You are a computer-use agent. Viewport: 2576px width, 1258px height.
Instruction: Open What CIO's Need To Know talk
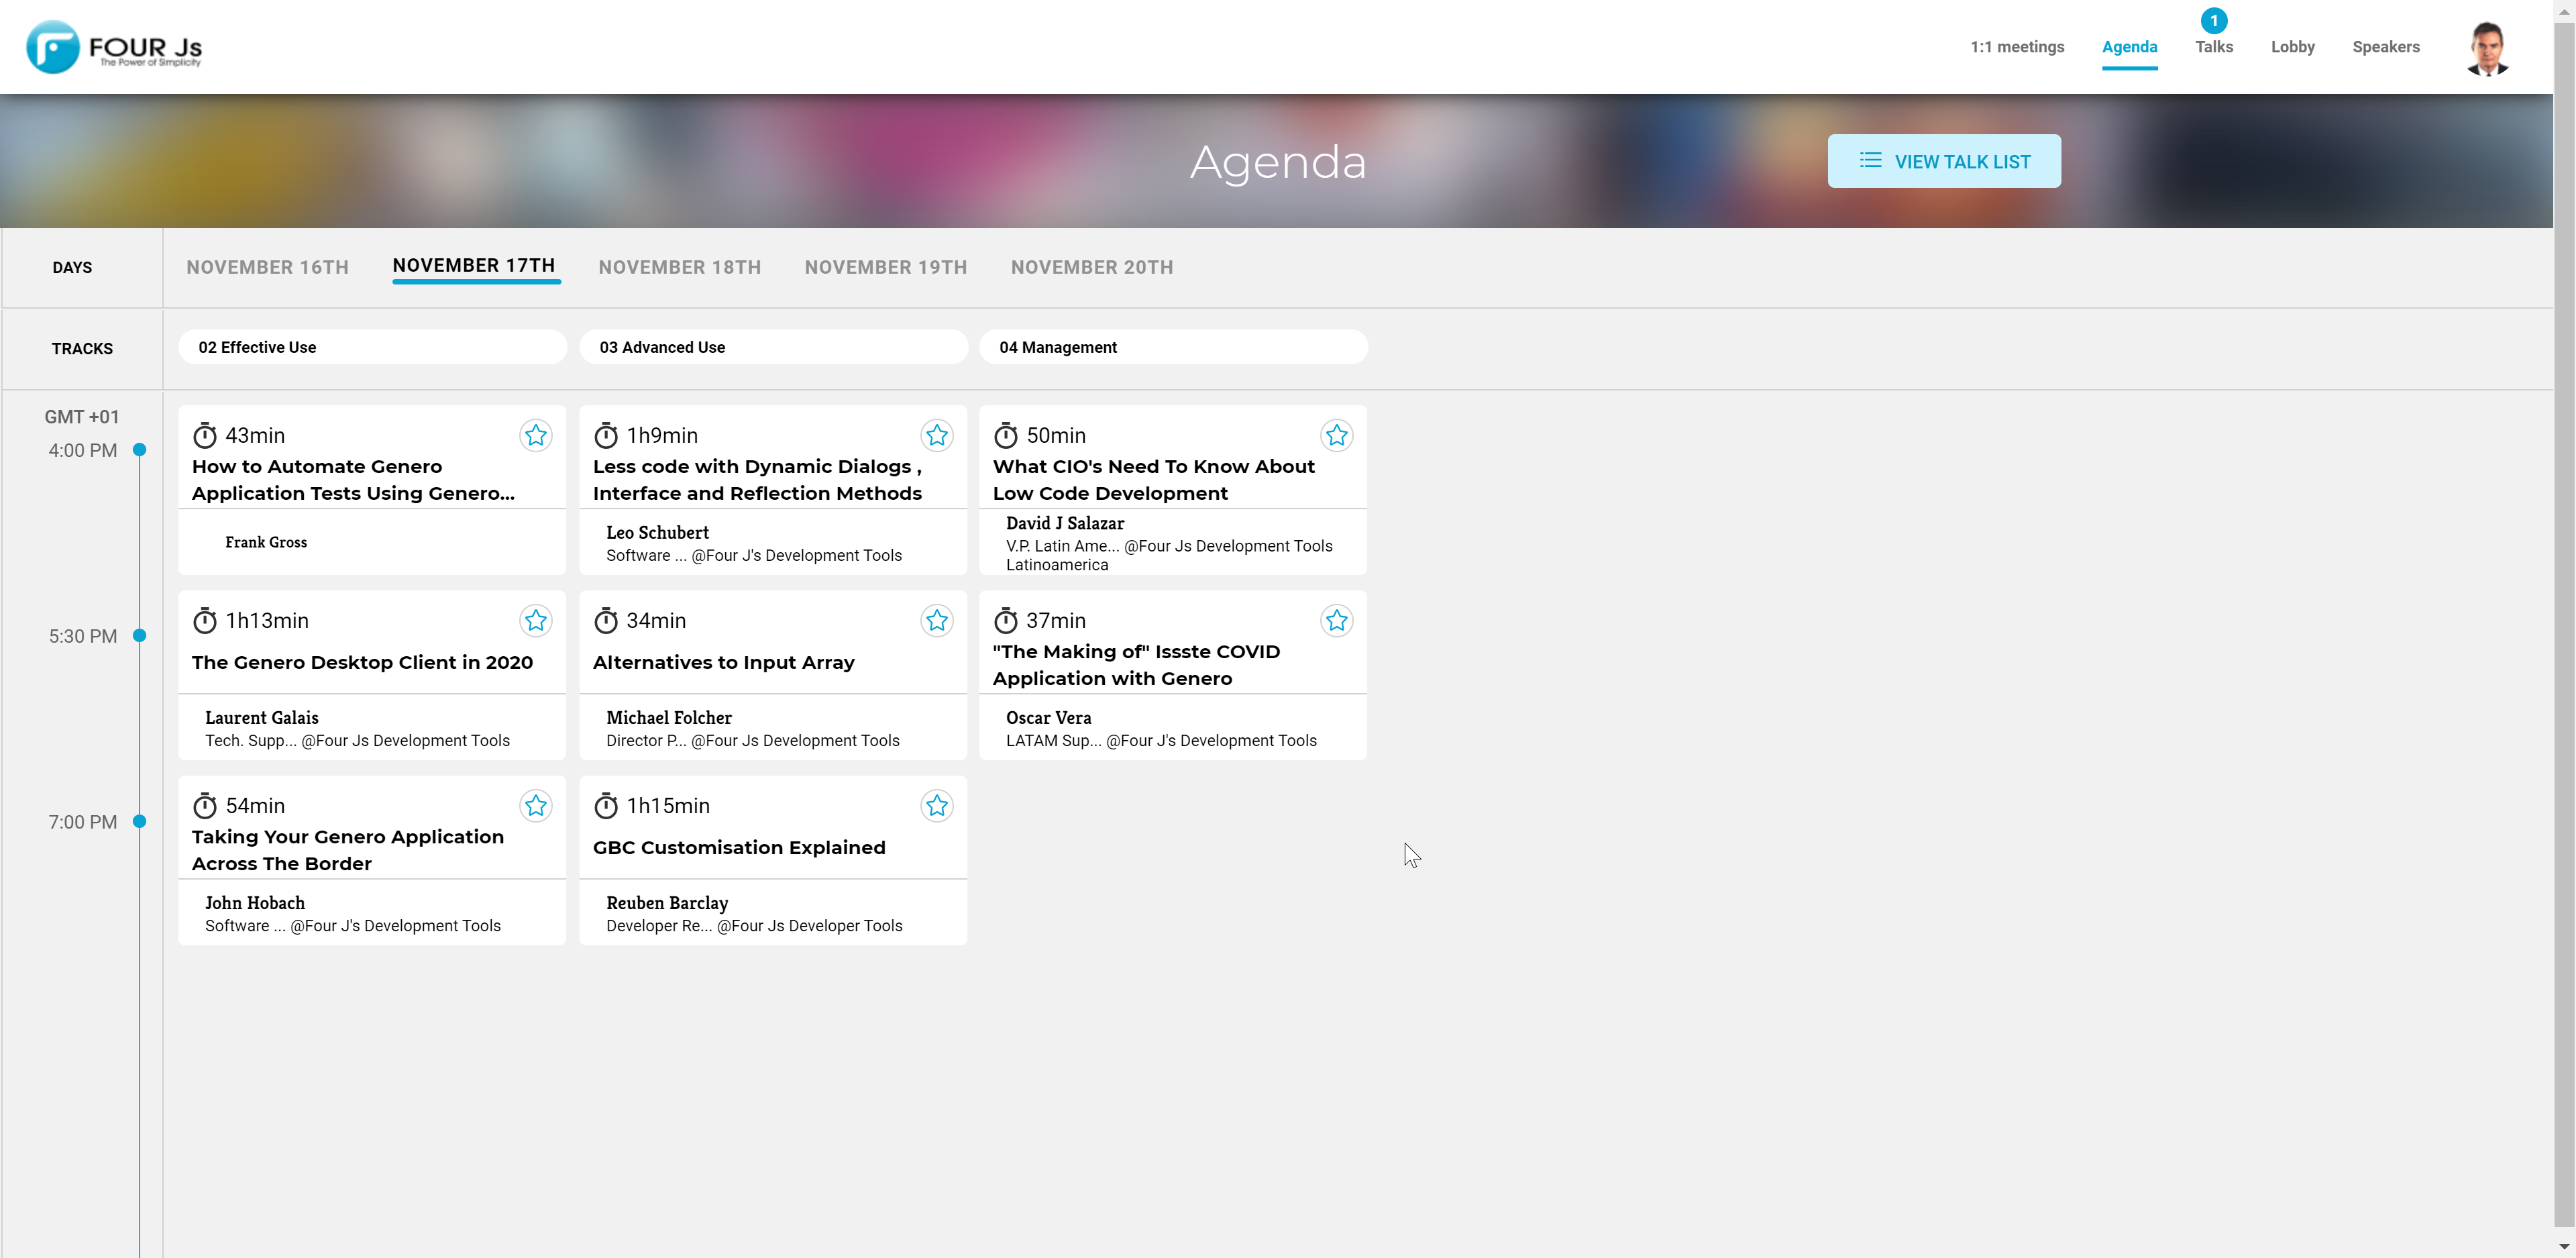point(1153,480)
